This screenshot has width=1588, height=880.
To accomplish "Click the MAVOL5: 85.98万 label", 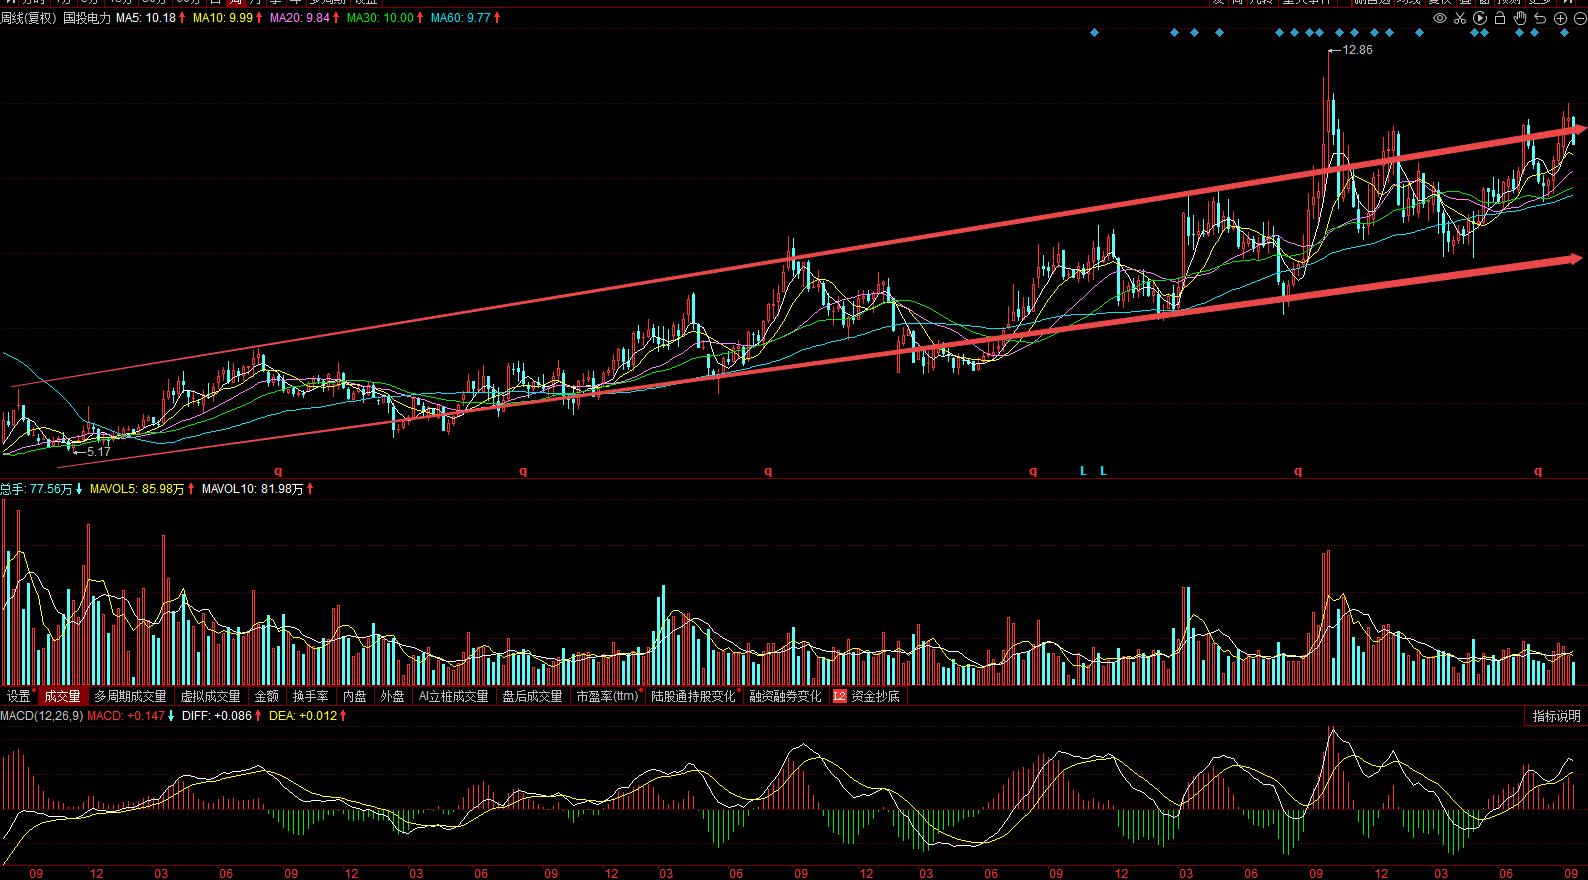I will click(x=138, y=489).
